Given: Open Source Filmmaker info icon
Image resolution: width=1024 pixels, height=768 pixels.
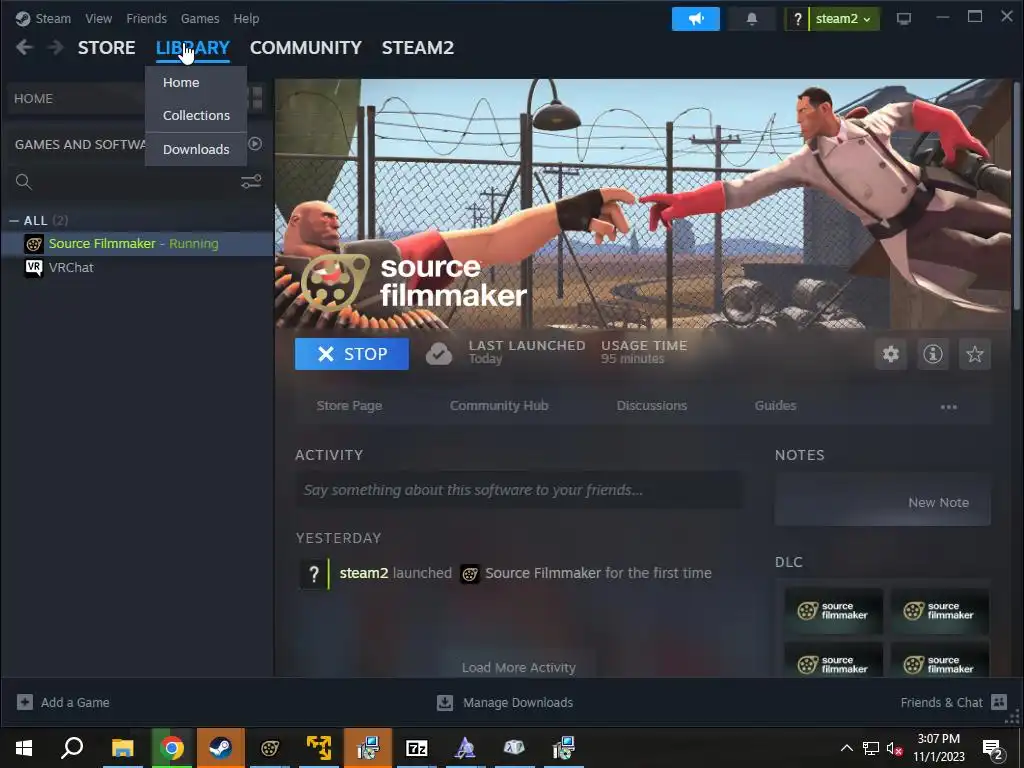Looking at the screenshot, I should [x=933, y=354].
